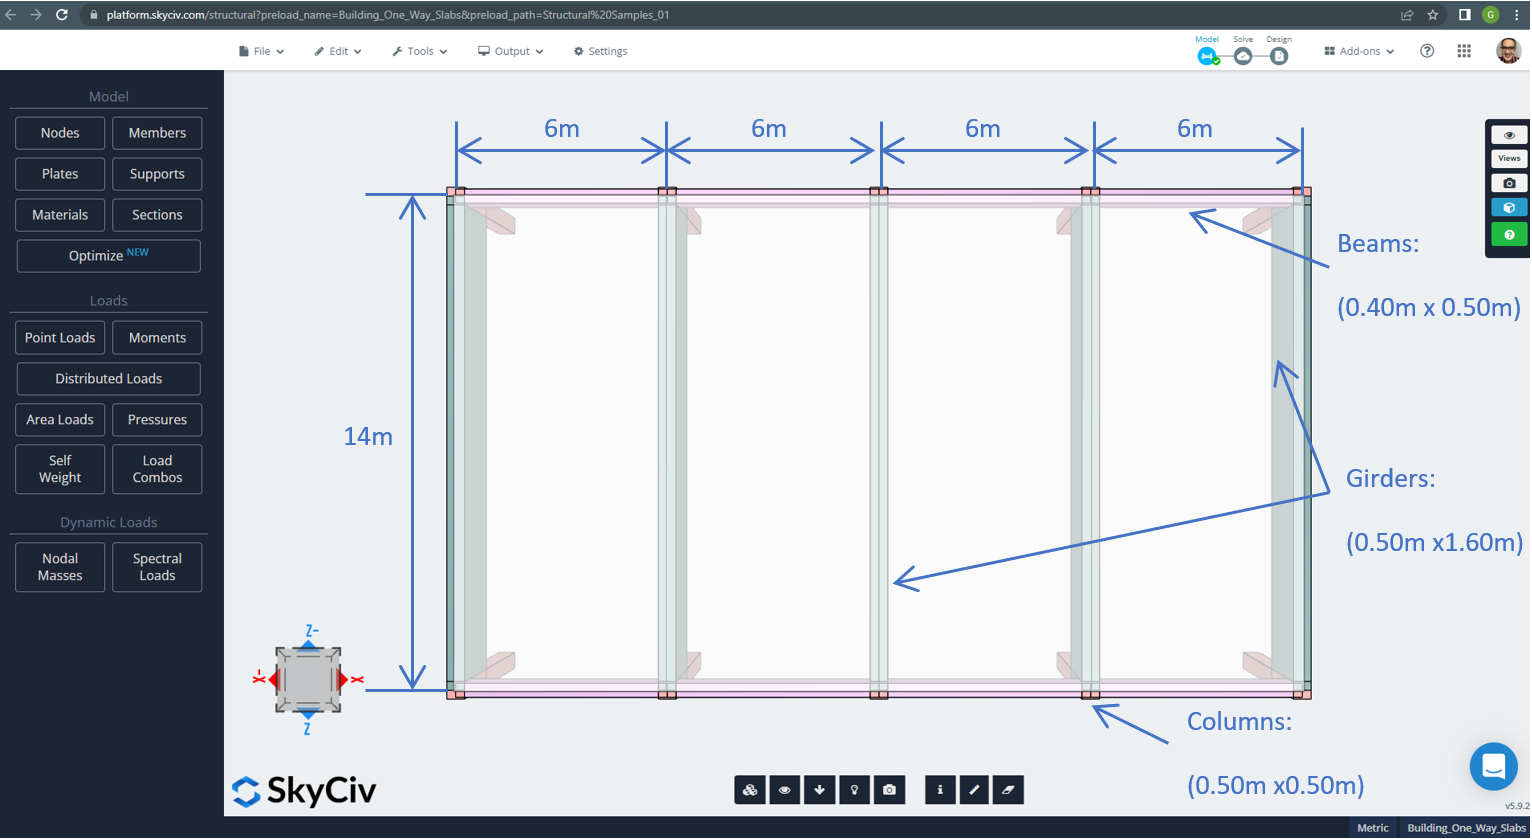Open the SkyCiv chat support bubble
Screen dimensions: 1532x839
tap(1493, 766)
